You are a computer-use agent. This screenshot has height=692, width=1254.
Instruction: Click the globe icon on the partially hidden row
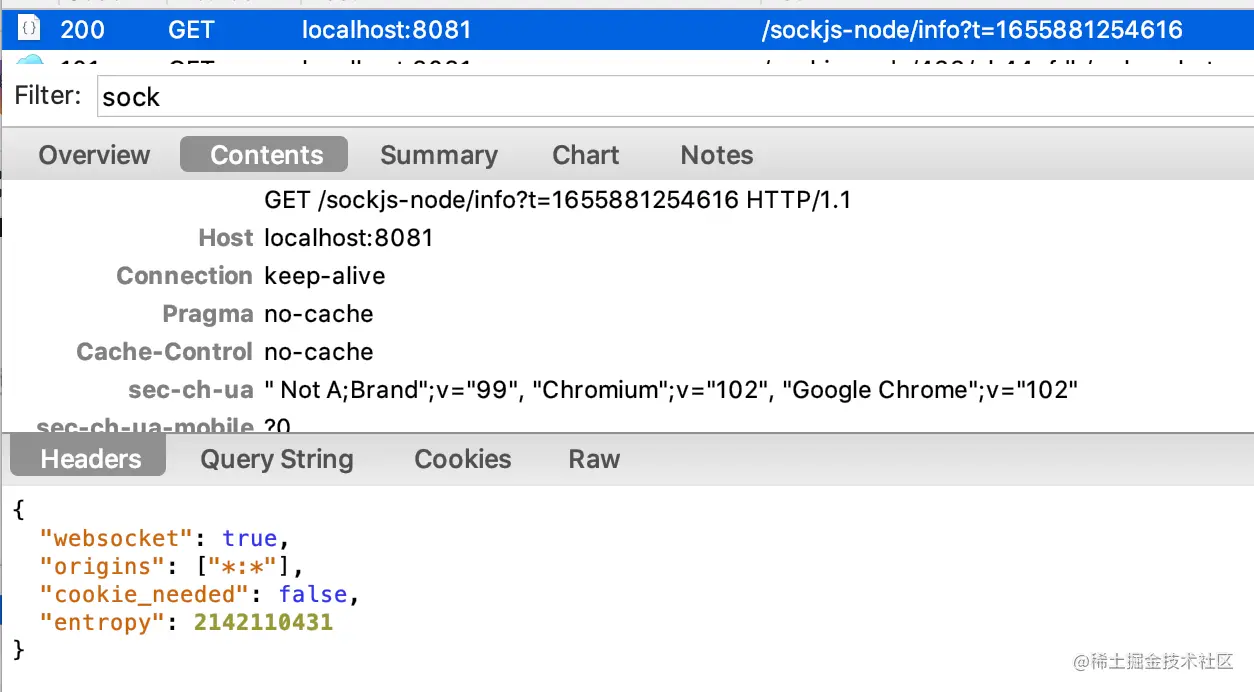tap(30, 62)
